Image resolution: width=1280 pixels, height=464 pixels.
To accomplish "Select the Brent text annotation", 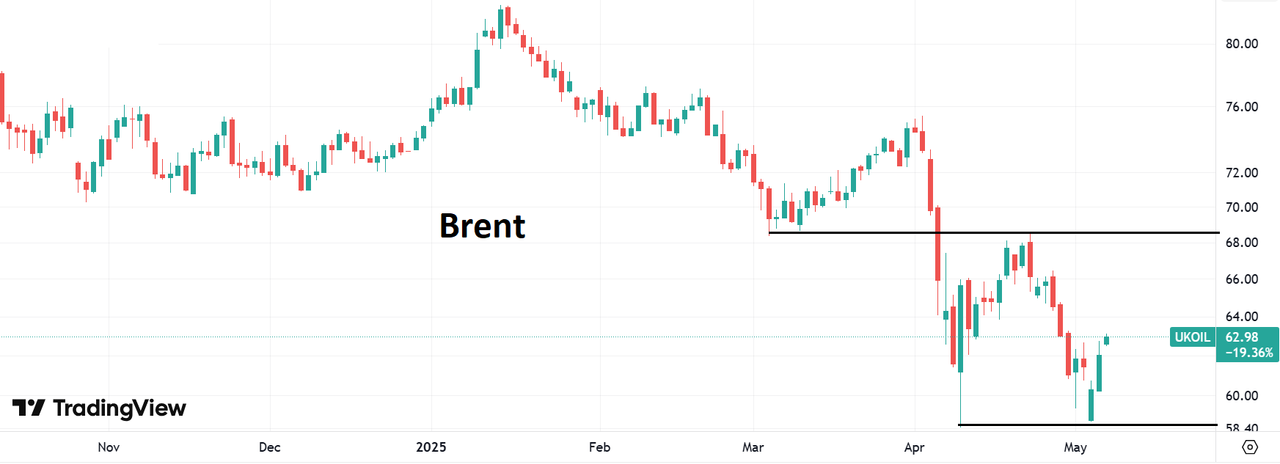I will [x=482, y=226].
